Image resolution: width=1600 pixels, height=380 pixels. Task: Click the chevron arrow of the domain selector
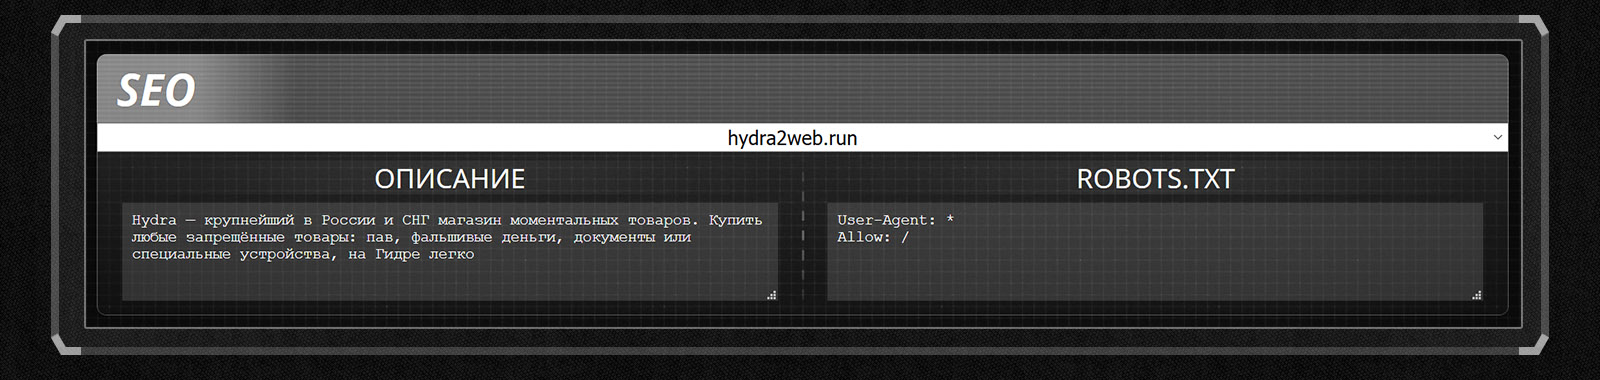coord(1497,138)
